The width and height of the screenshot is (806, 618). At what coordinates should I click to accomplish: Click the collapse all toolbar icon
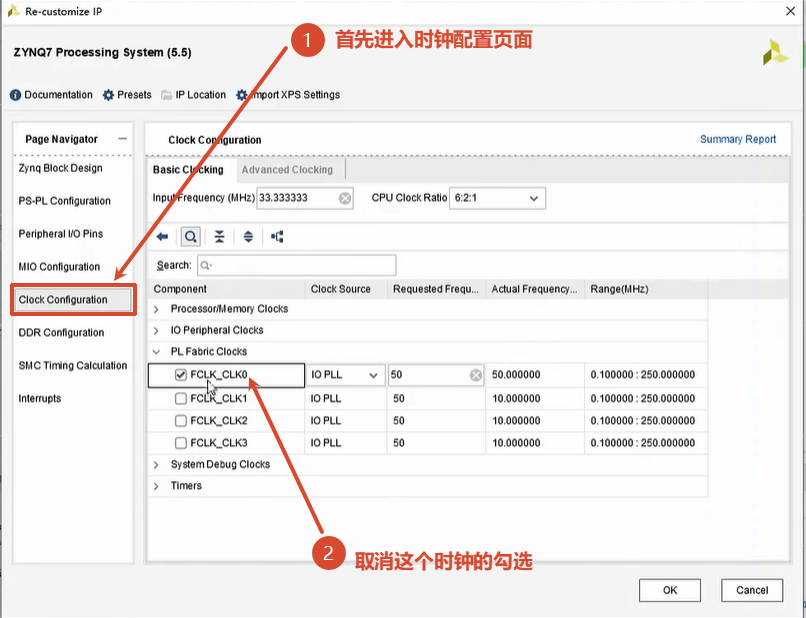[x=219, y=237]
